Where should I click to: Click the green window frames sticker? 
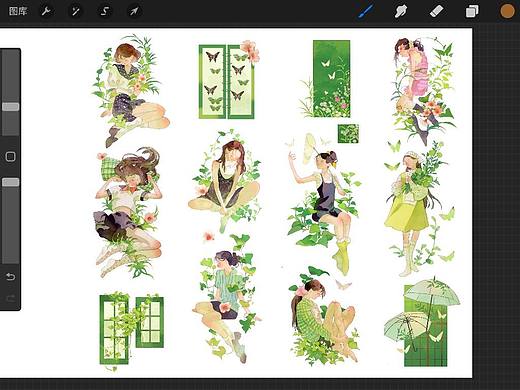pos(131,330)
